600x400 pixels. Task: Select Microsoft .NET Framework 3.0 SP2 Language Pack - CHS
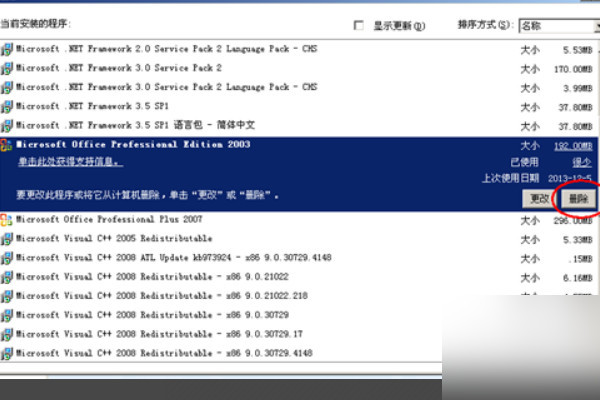pyautogui.click(x=166, y=87)
